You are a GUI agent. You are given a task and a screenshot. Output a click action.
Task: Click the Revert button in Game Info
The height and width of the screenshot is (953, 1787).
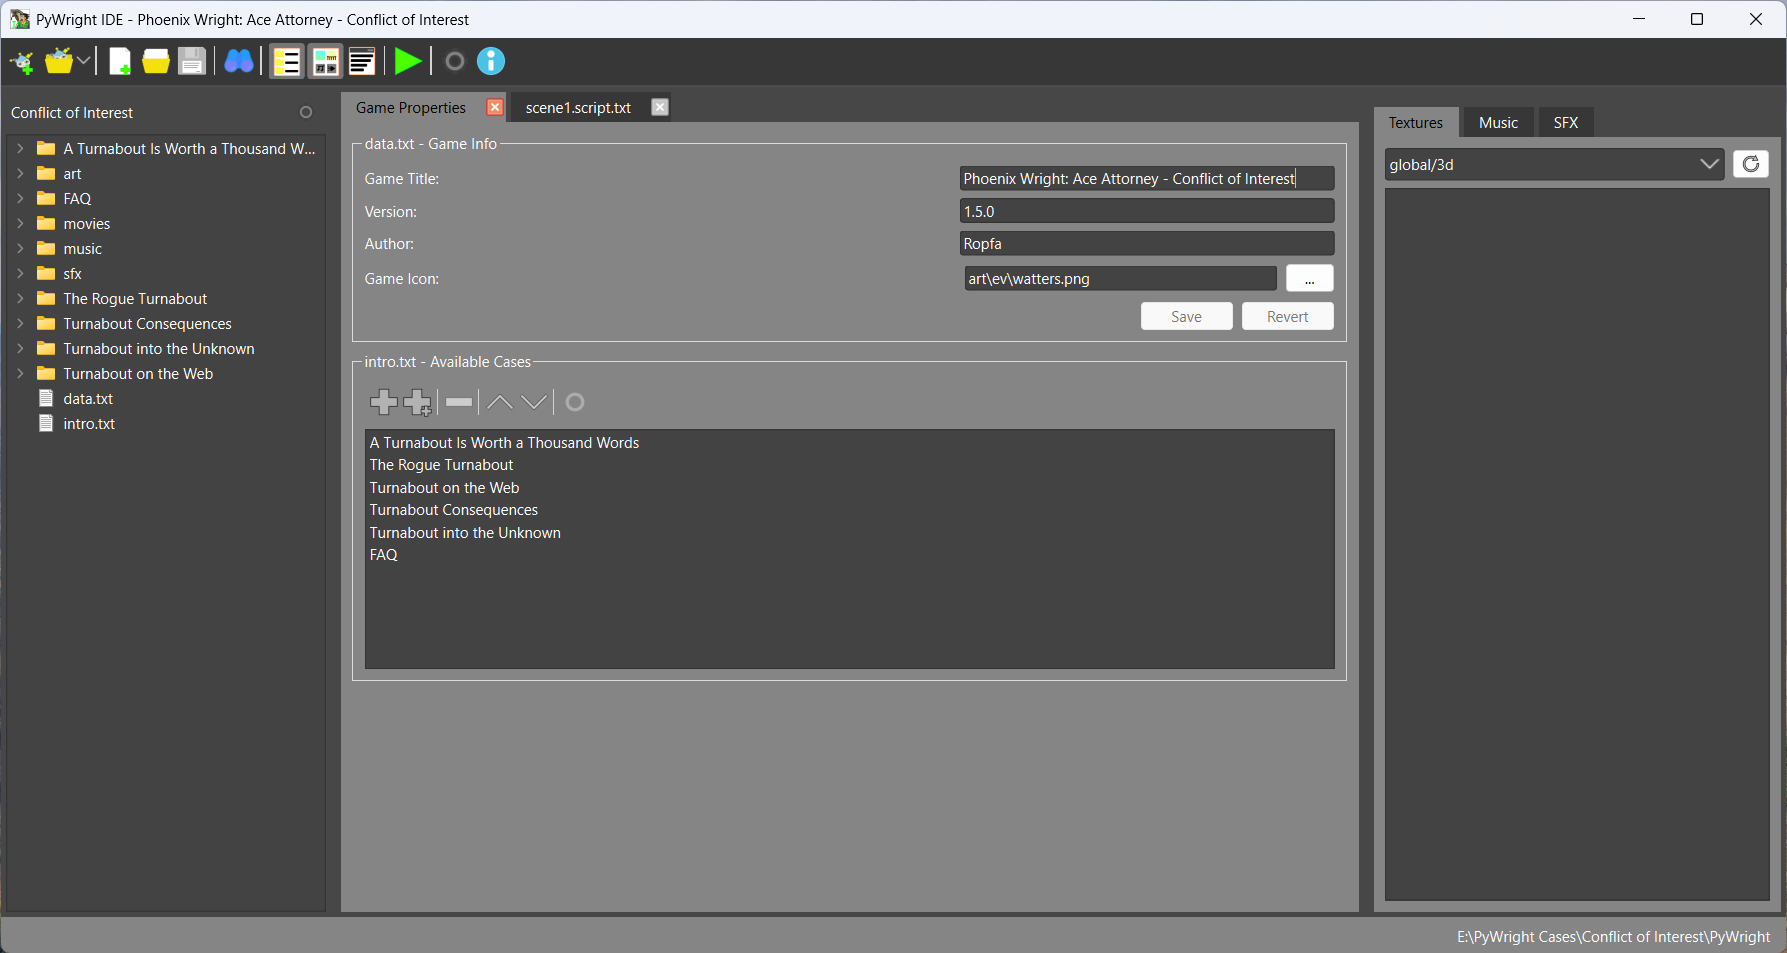coord(1288,316)
